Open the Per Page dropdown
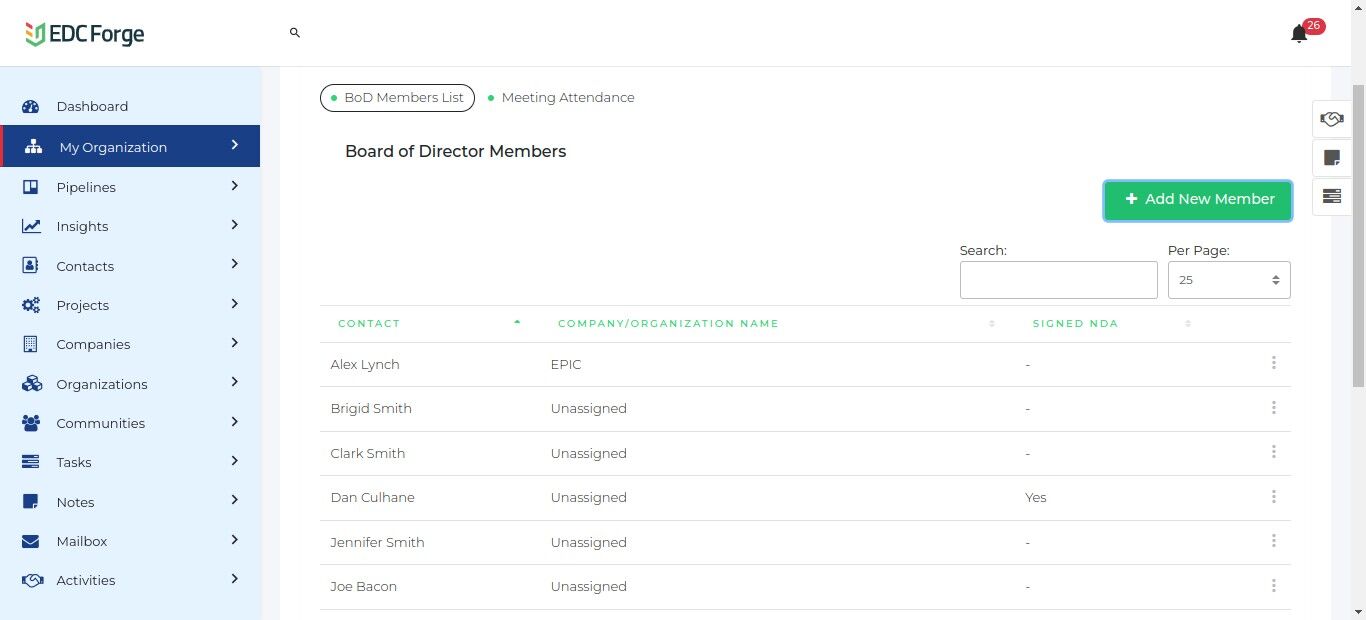This screenshot has width=1366, height=620. tap(1228, 280)
